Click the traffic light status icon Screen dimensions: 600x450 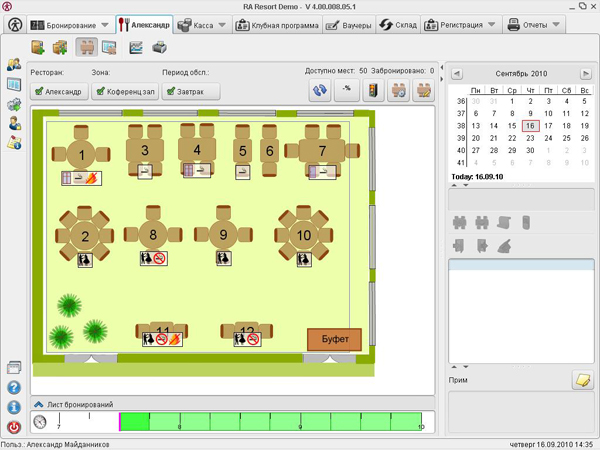(x=373, y=90)
